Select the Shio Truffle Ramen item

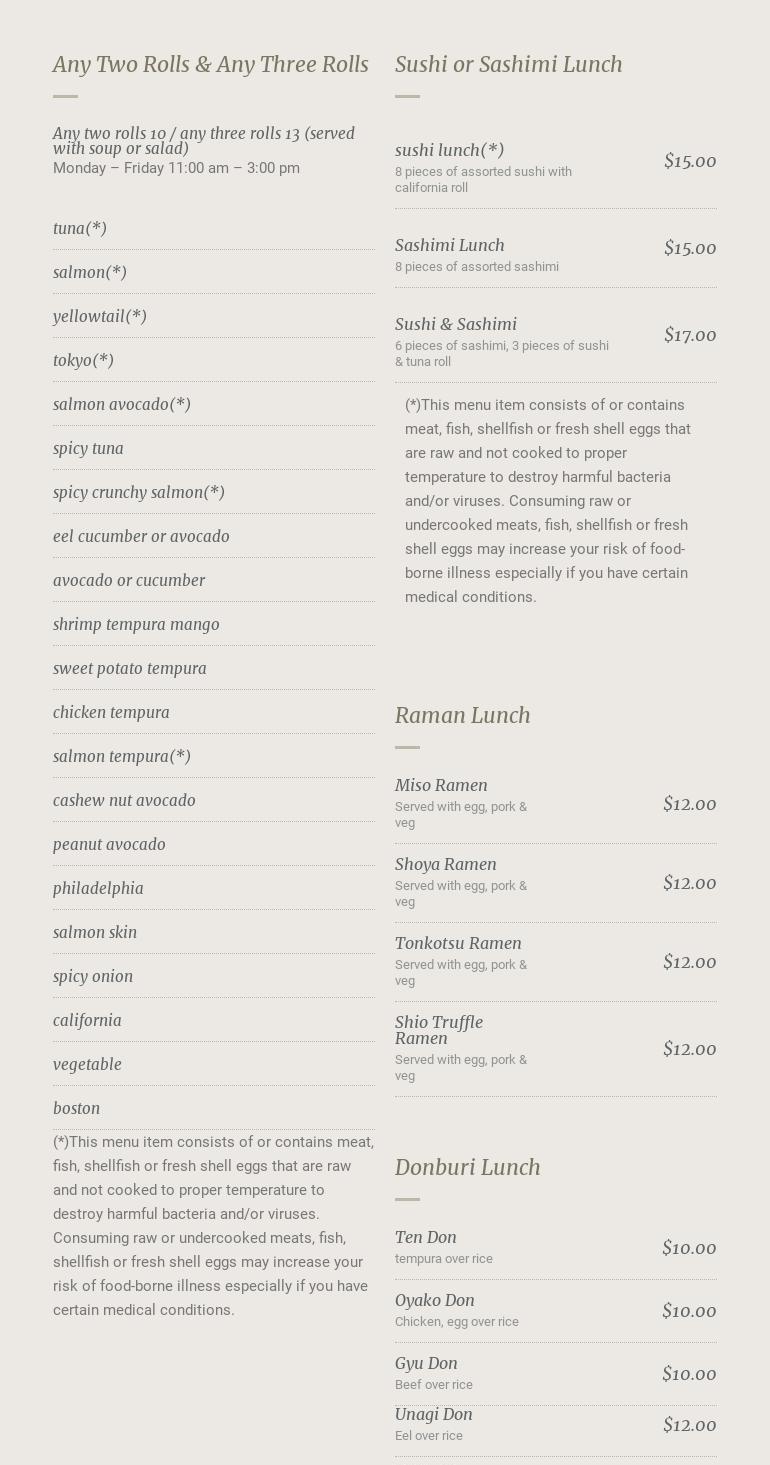[439, 1030]
